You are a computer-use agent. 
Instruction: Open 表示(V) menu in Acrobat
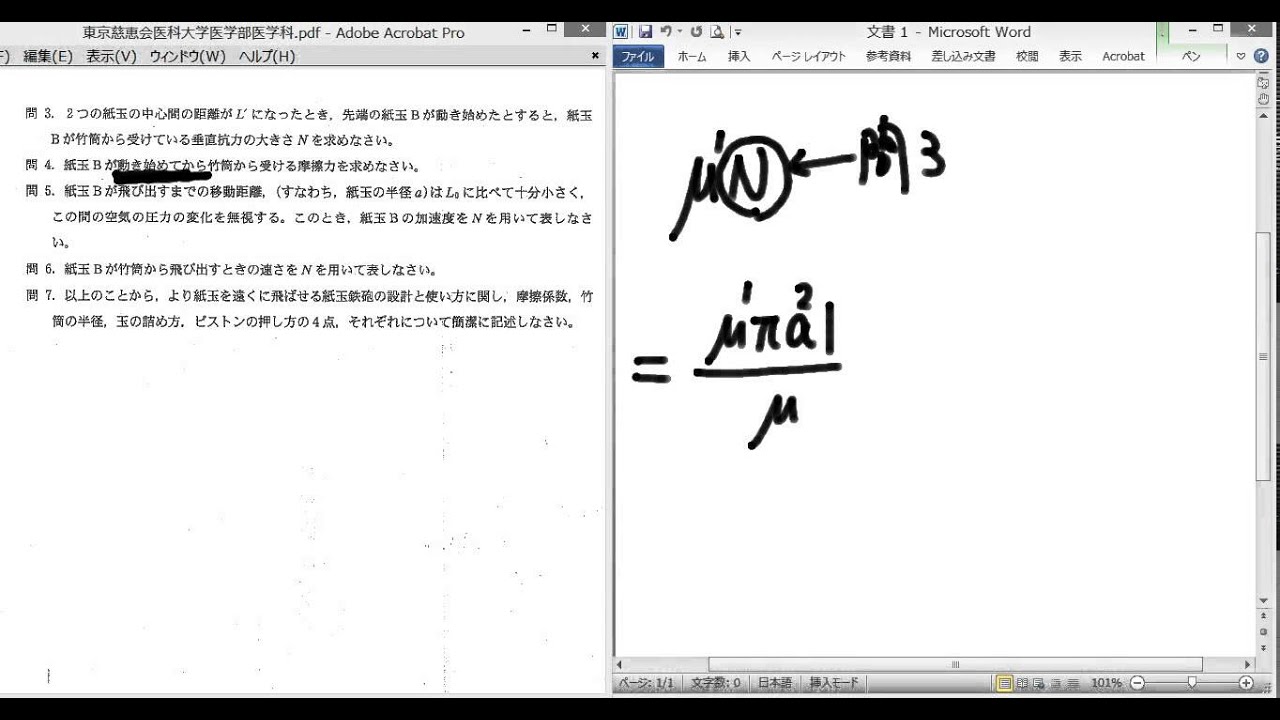point(111,56)
